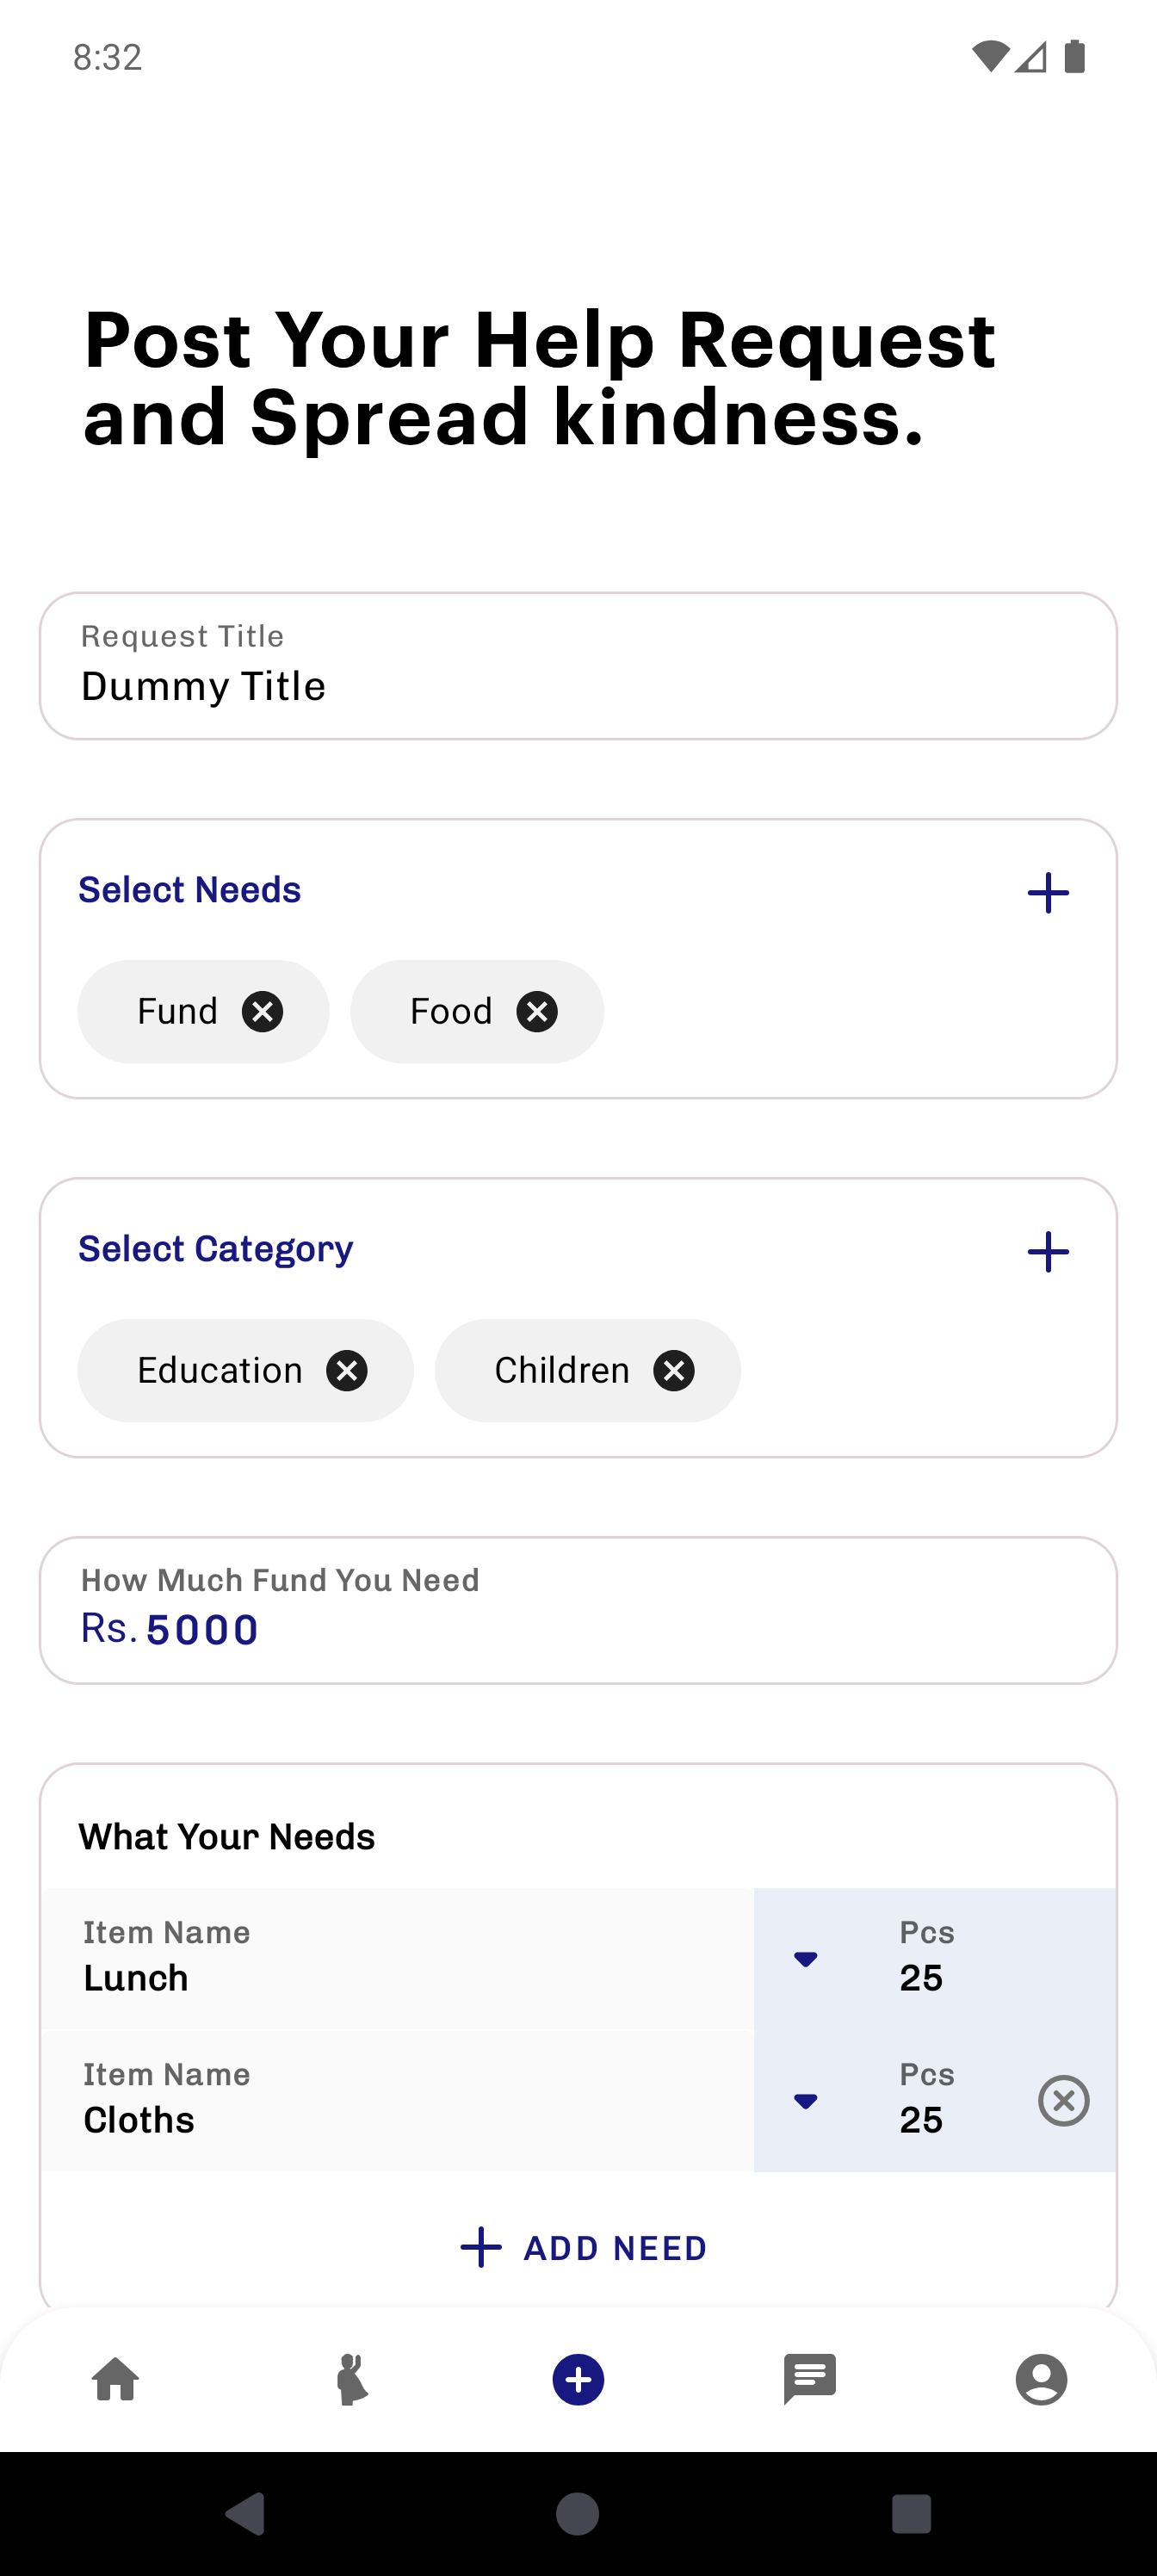Edit the Request Title field

[578, 666]
